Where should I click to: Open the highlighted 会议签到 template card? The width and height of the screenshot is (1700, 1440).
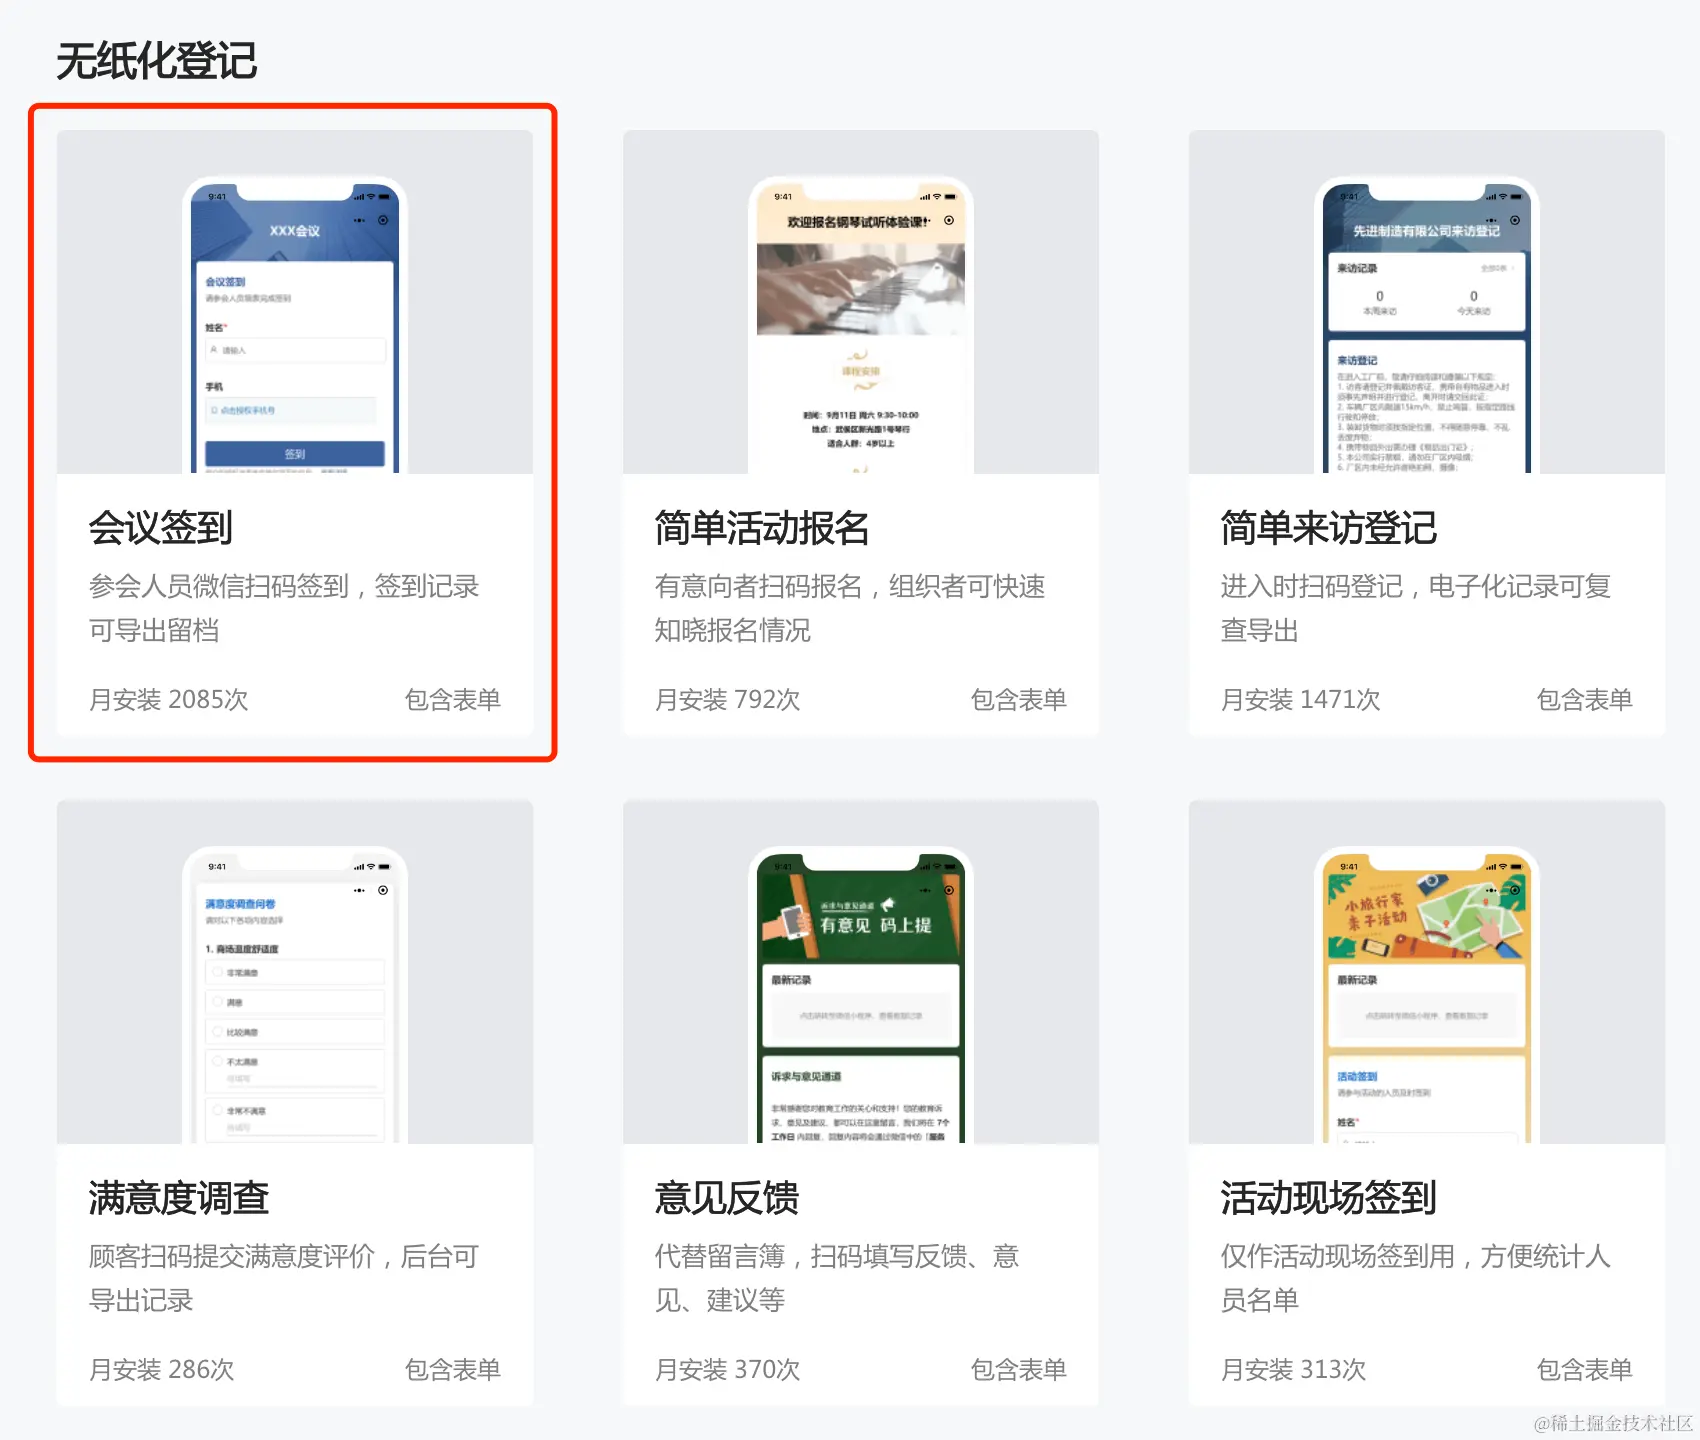[x=293, y=430]
